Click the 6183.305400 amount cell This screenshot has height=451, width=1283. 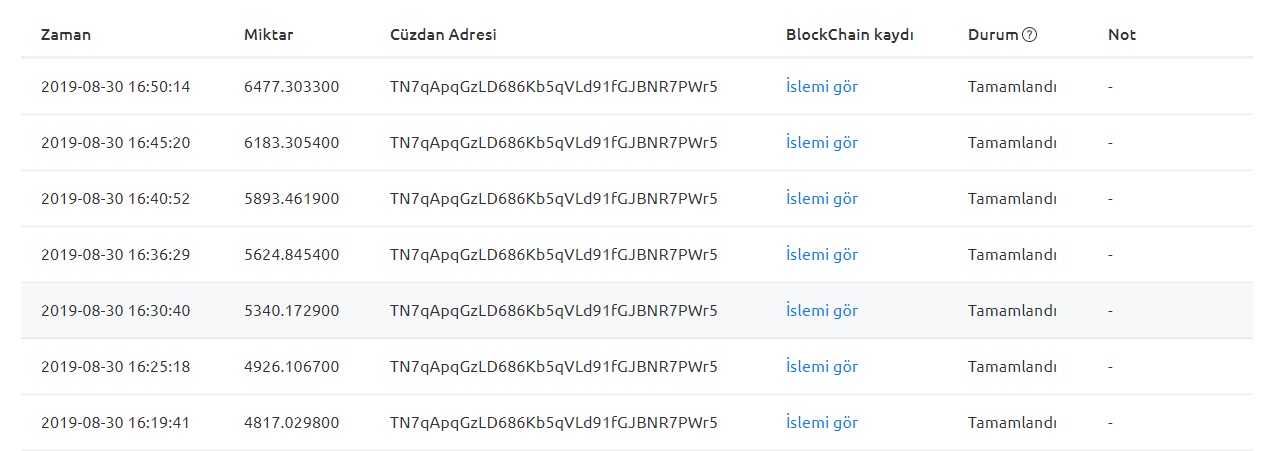(x=291, y=143)
